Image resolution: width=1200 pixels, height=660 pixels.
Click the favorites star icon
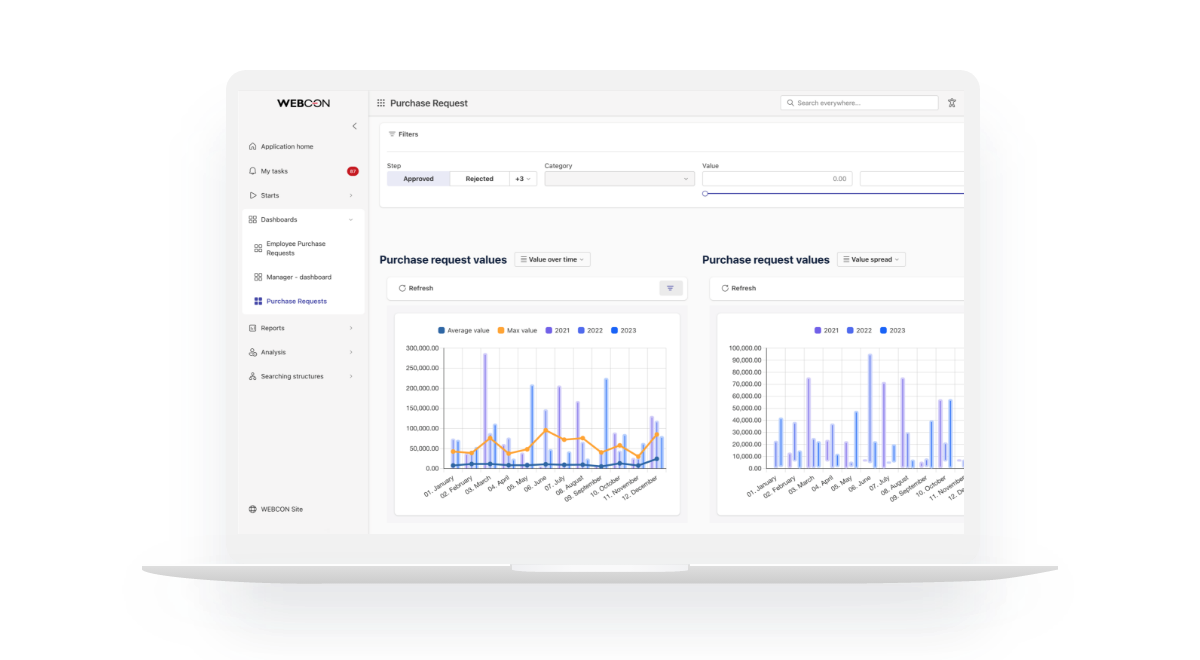[951, 103]
